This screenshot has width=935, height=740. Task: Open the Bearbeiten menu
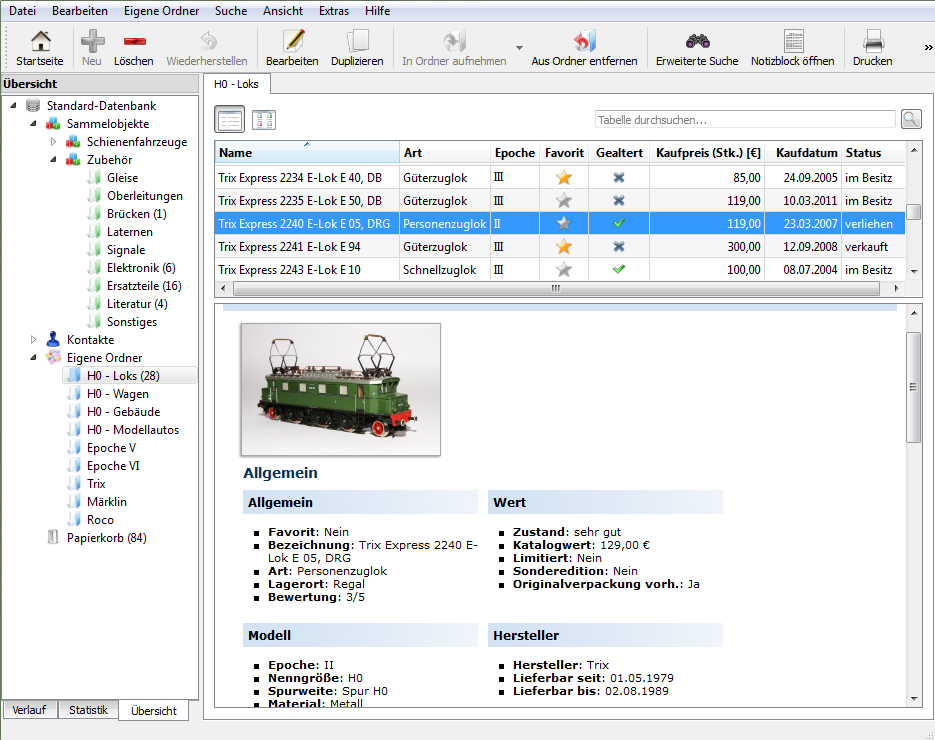[x=79, y=11]
